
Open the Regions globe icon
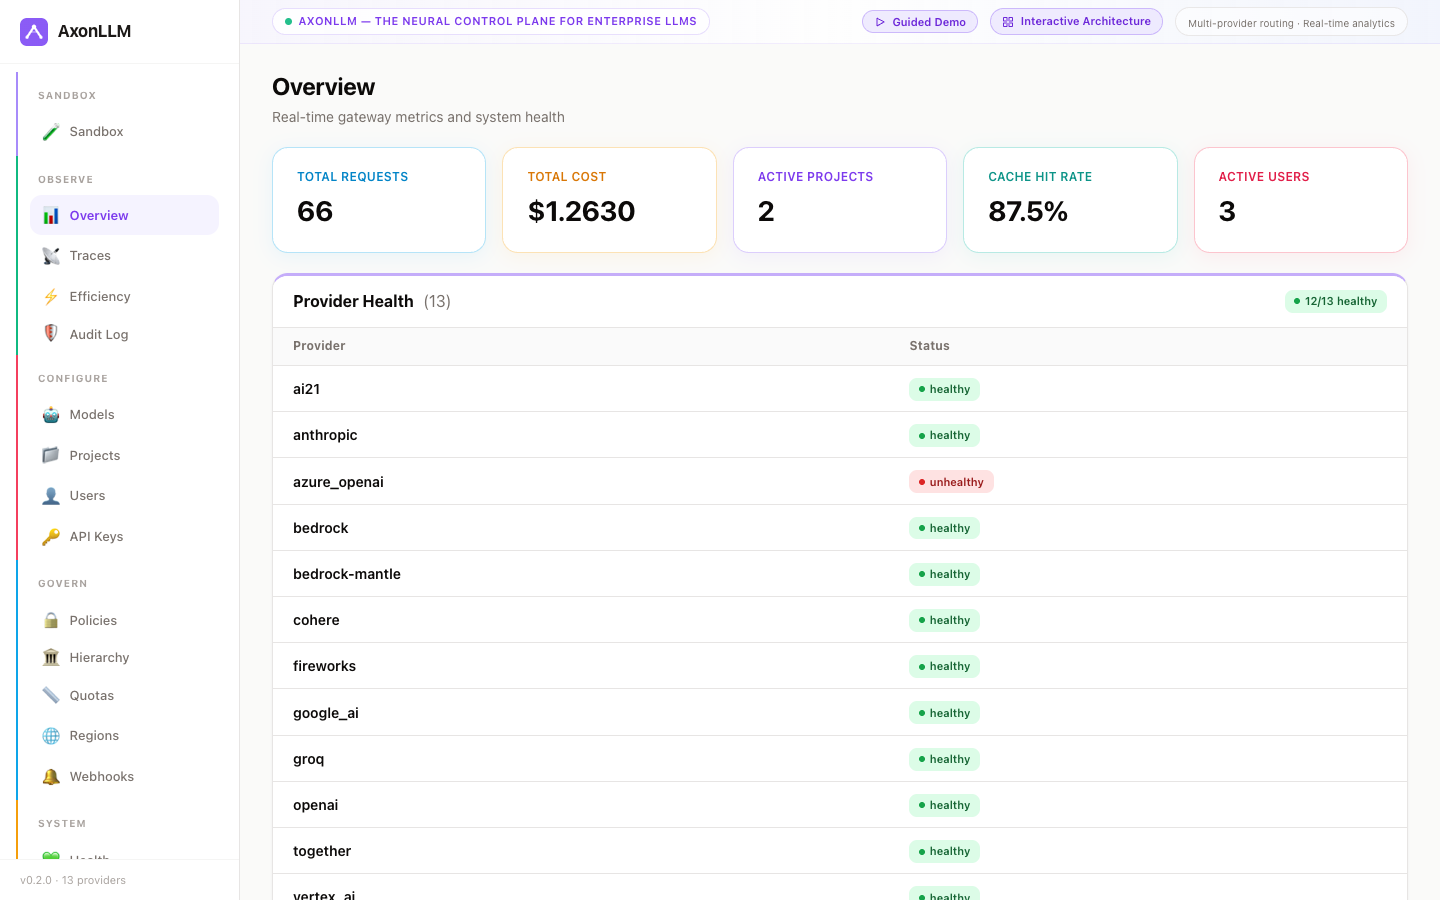point(51,736)
